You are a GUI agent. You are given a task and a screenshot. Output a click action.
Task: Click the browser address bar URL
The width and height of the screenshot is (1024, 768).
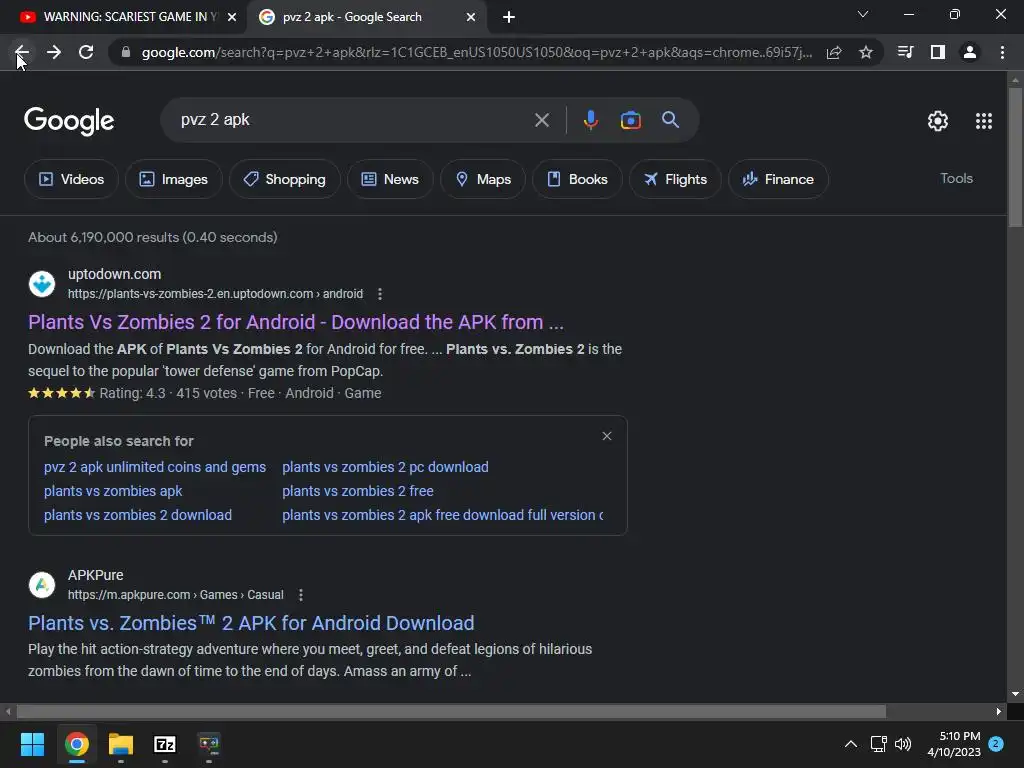pyautogui.click(x=477, y=52)
